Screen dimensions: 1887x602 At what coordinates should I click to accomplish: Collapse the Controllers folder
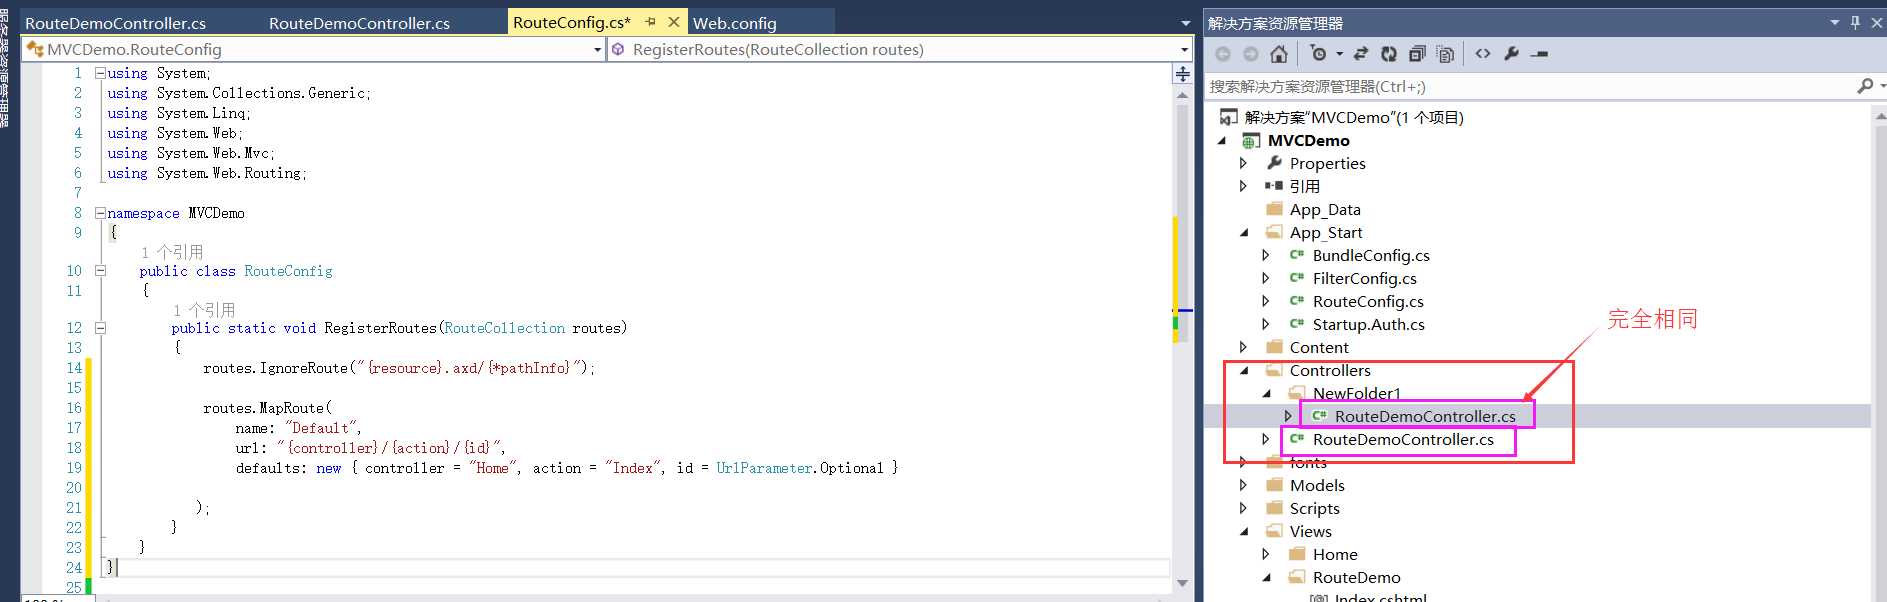tap(1244, 370)
